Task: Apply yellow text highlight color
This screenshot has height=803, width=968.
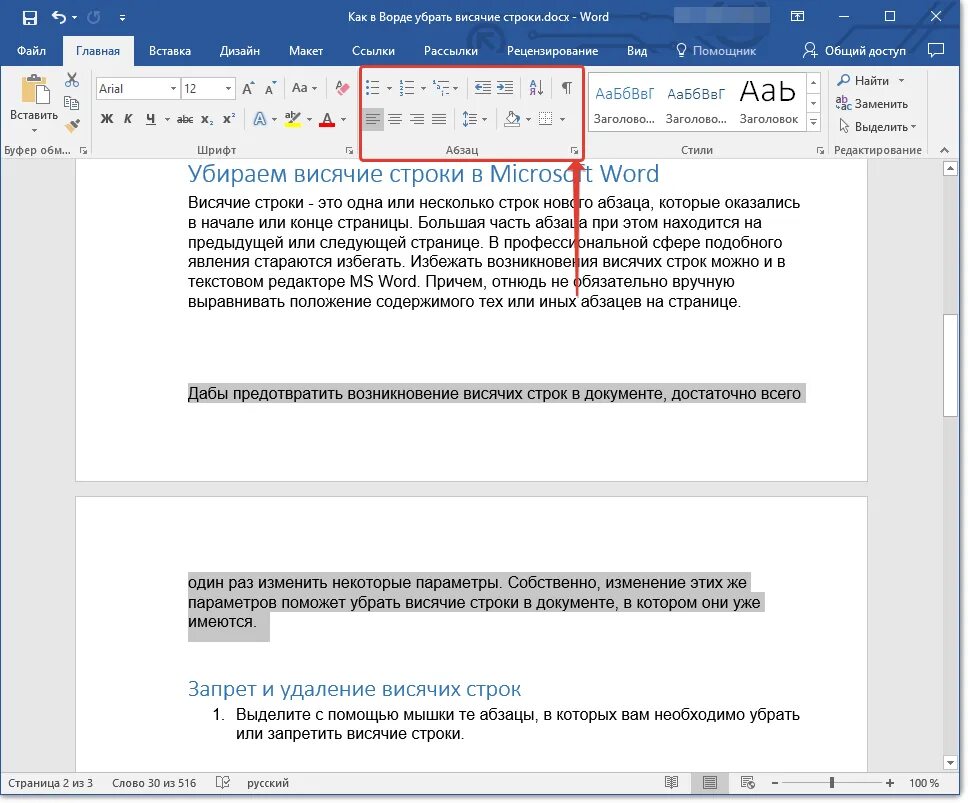Action: tap(293, 119)
